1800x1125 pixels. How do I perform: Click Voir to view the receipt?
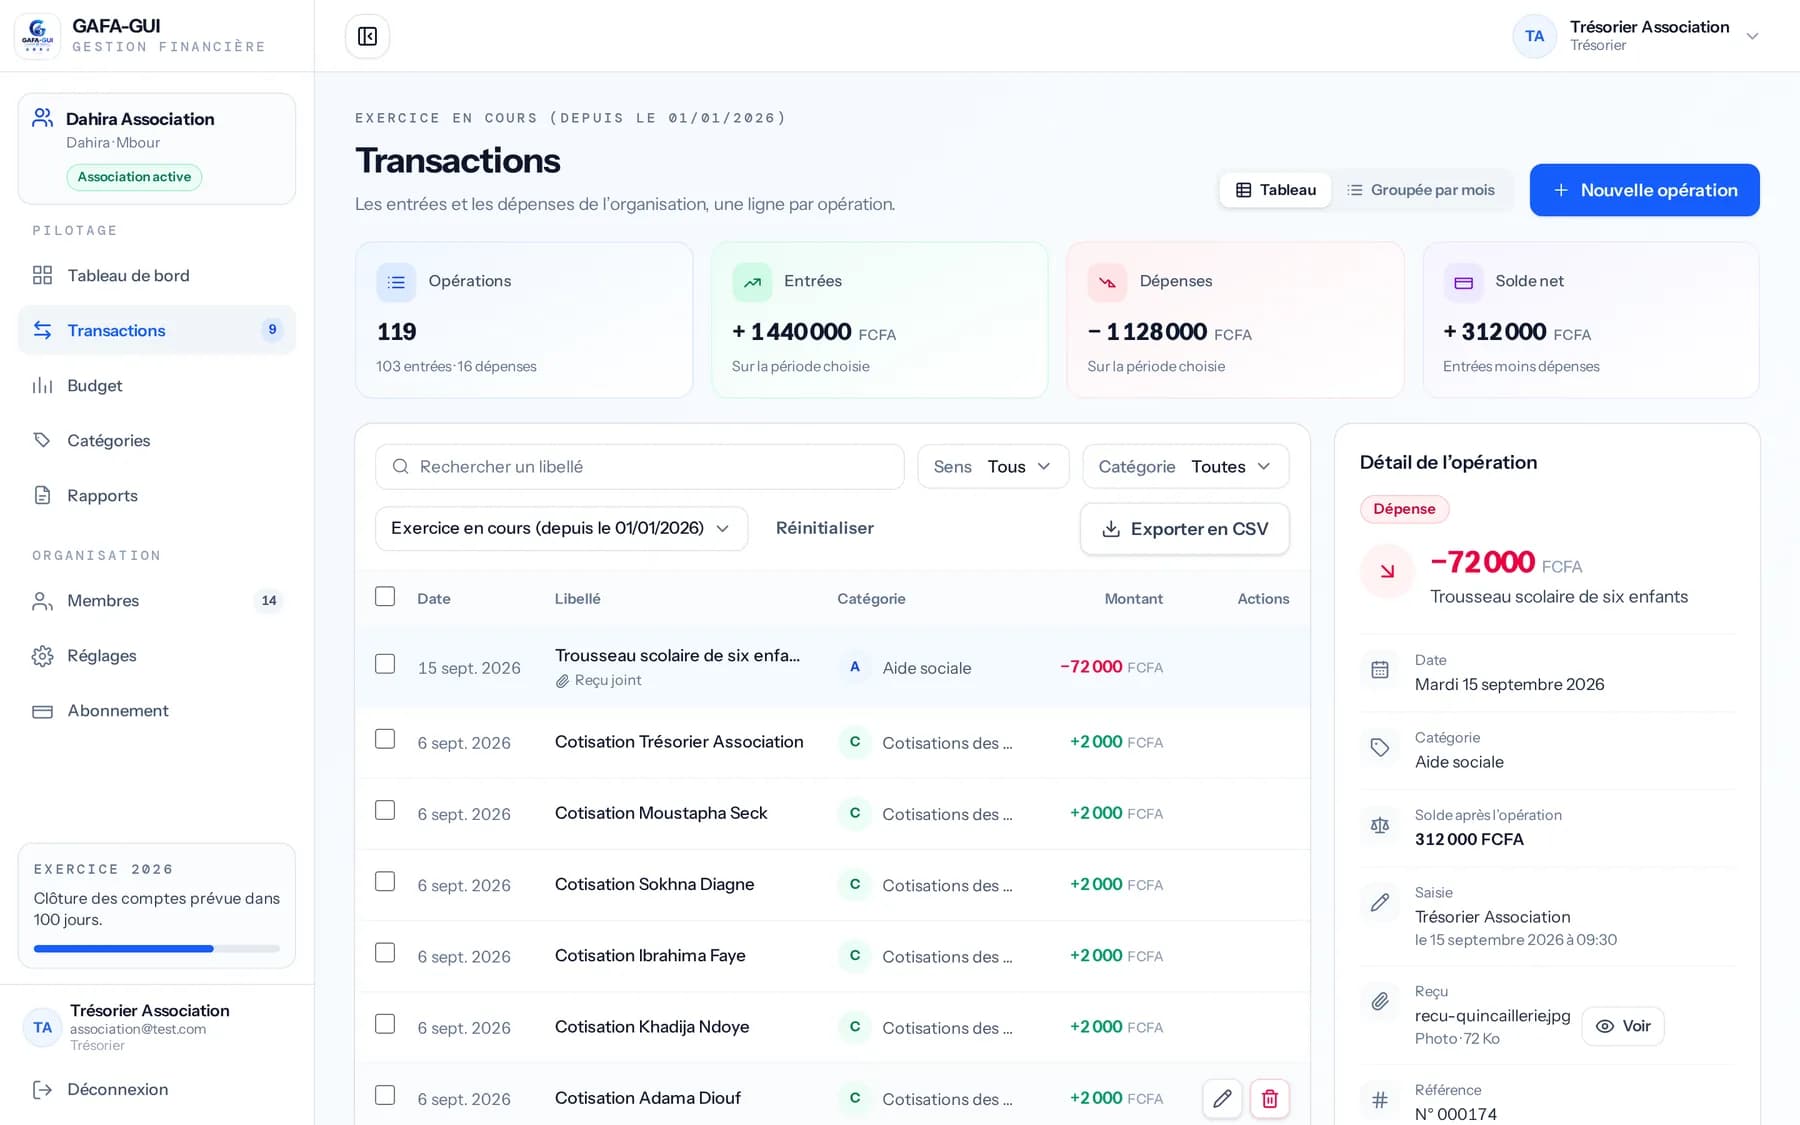pyautogui.click(x=1623, y=1026)
